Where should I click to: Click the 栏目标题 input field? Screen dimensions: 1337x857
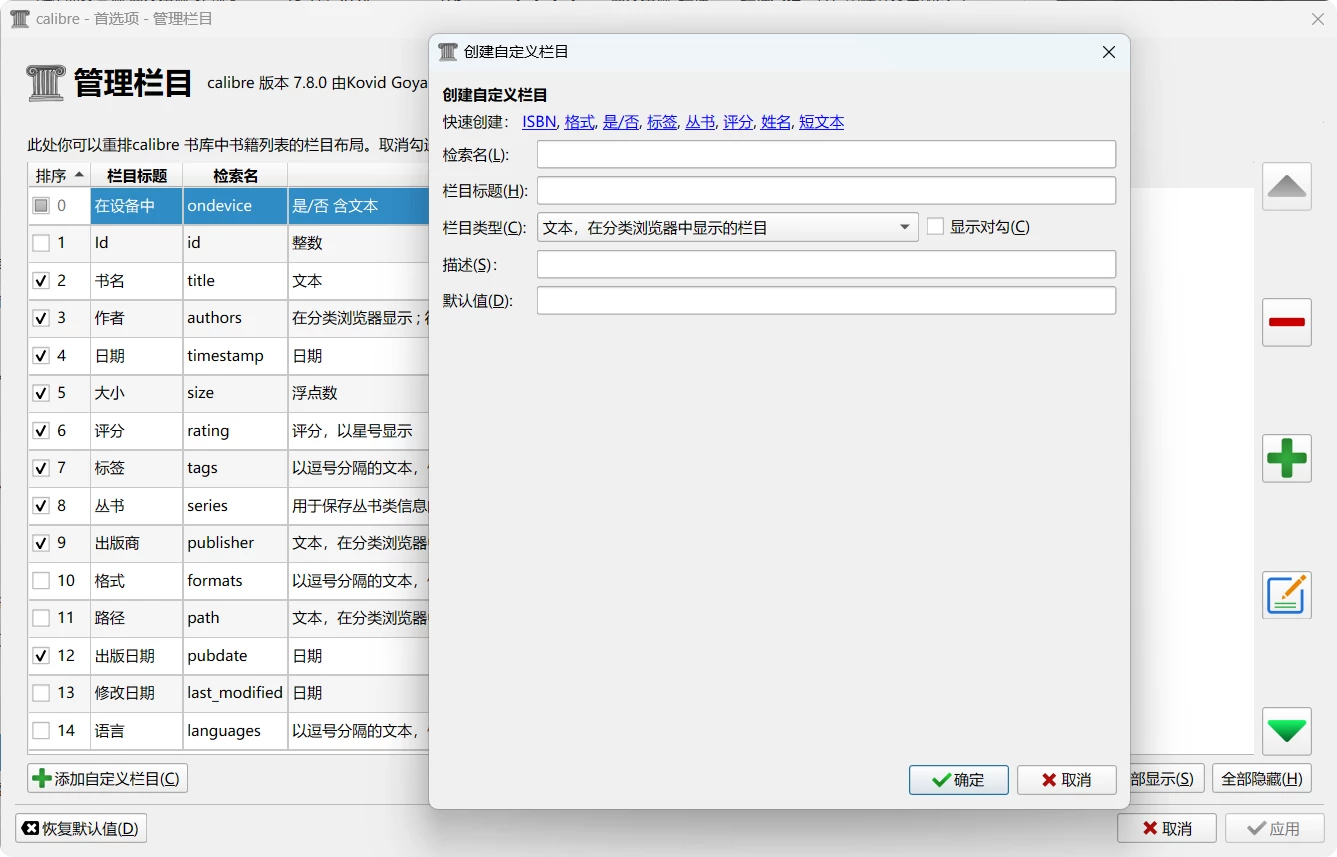(826, 190)
